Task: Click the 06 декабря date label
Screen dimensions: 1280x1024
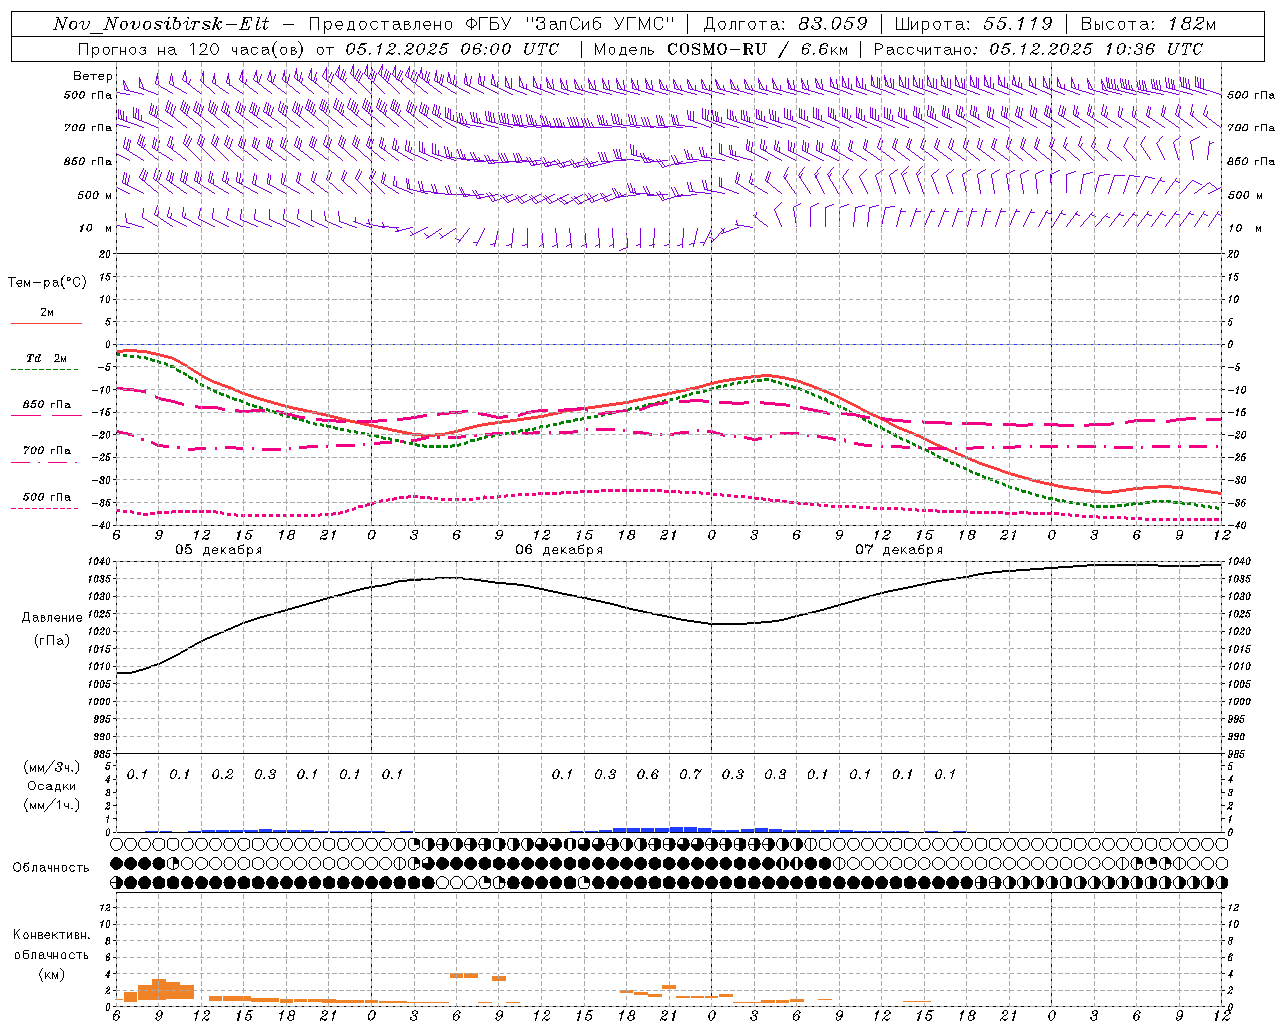Action: pos(559,550)
